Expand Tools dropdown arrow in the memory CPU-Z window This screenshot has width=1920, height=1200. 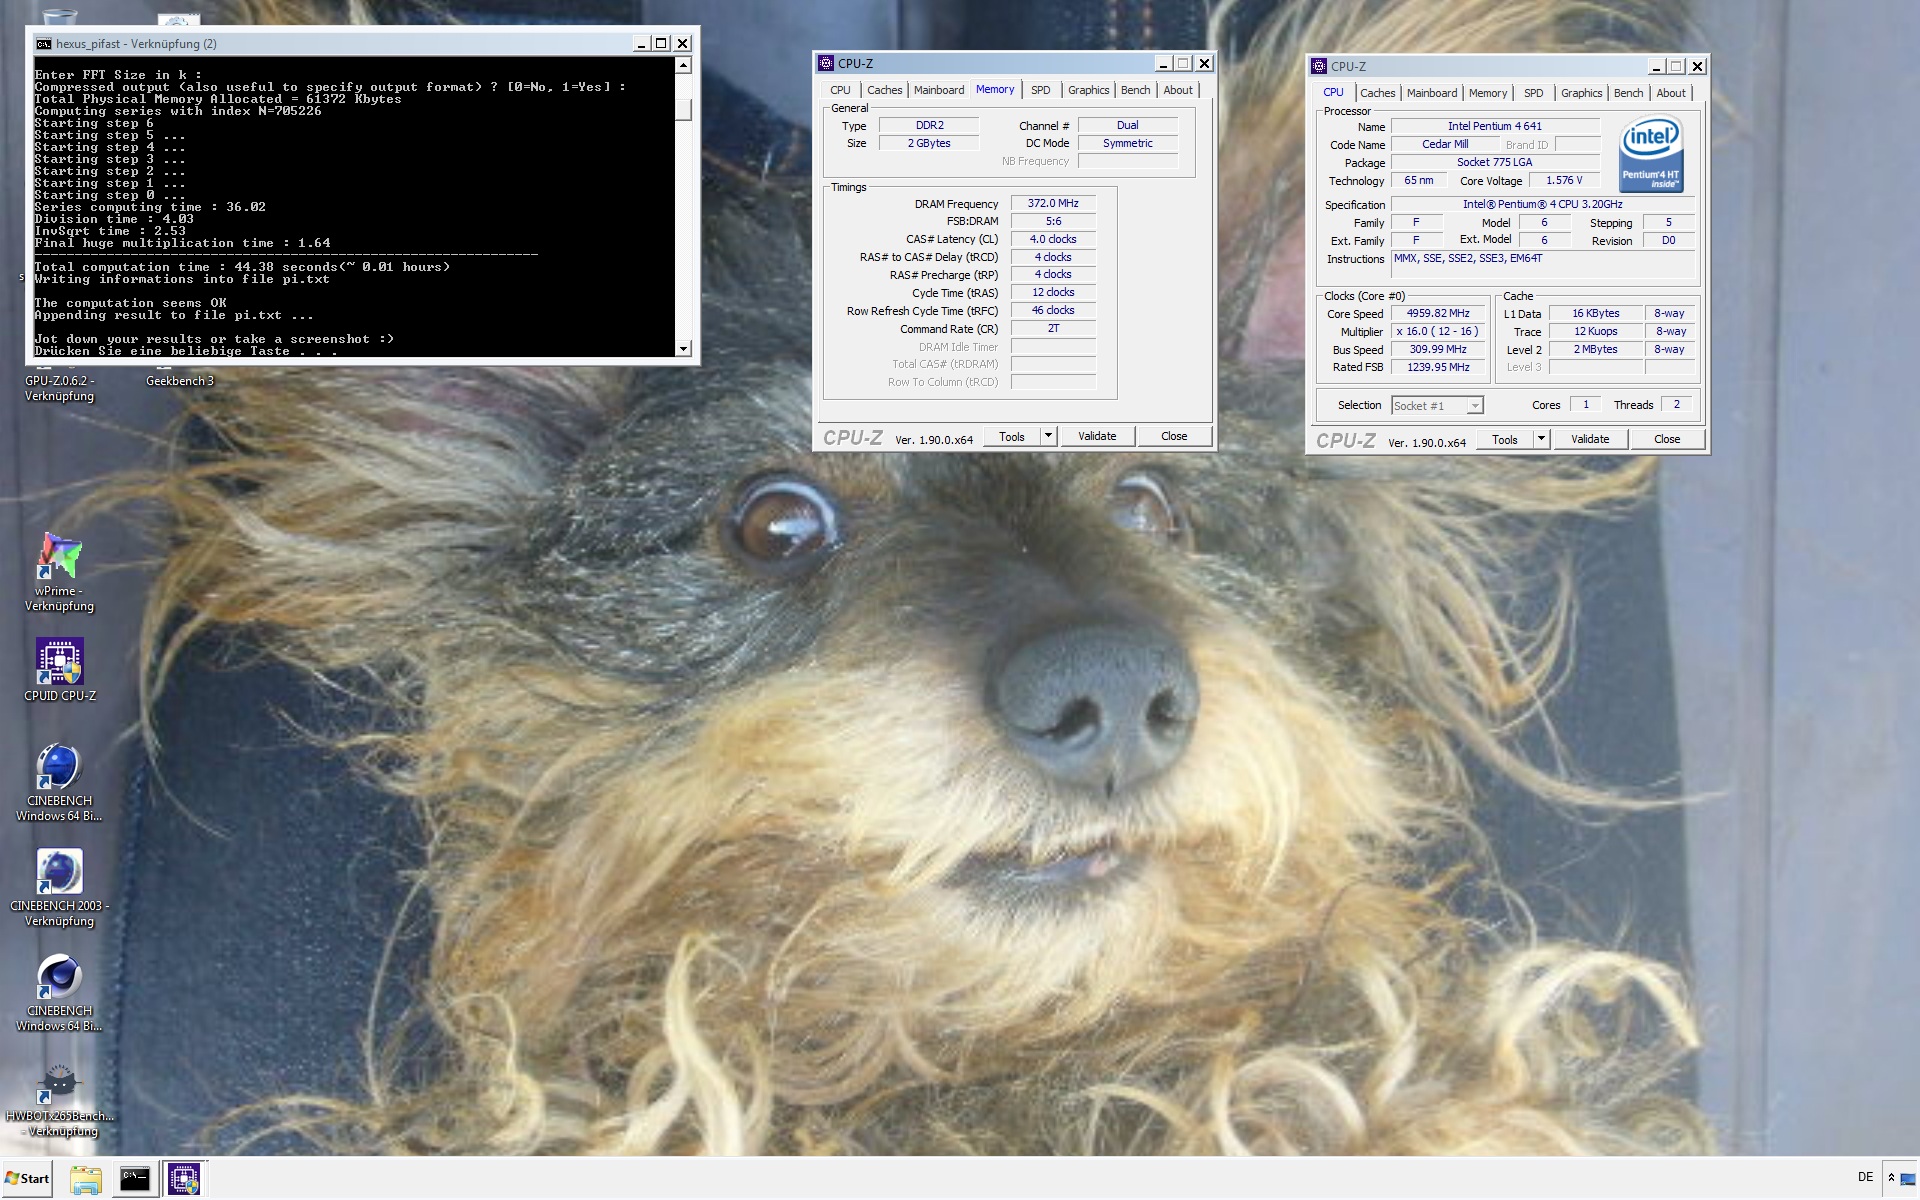point(1048,437)
